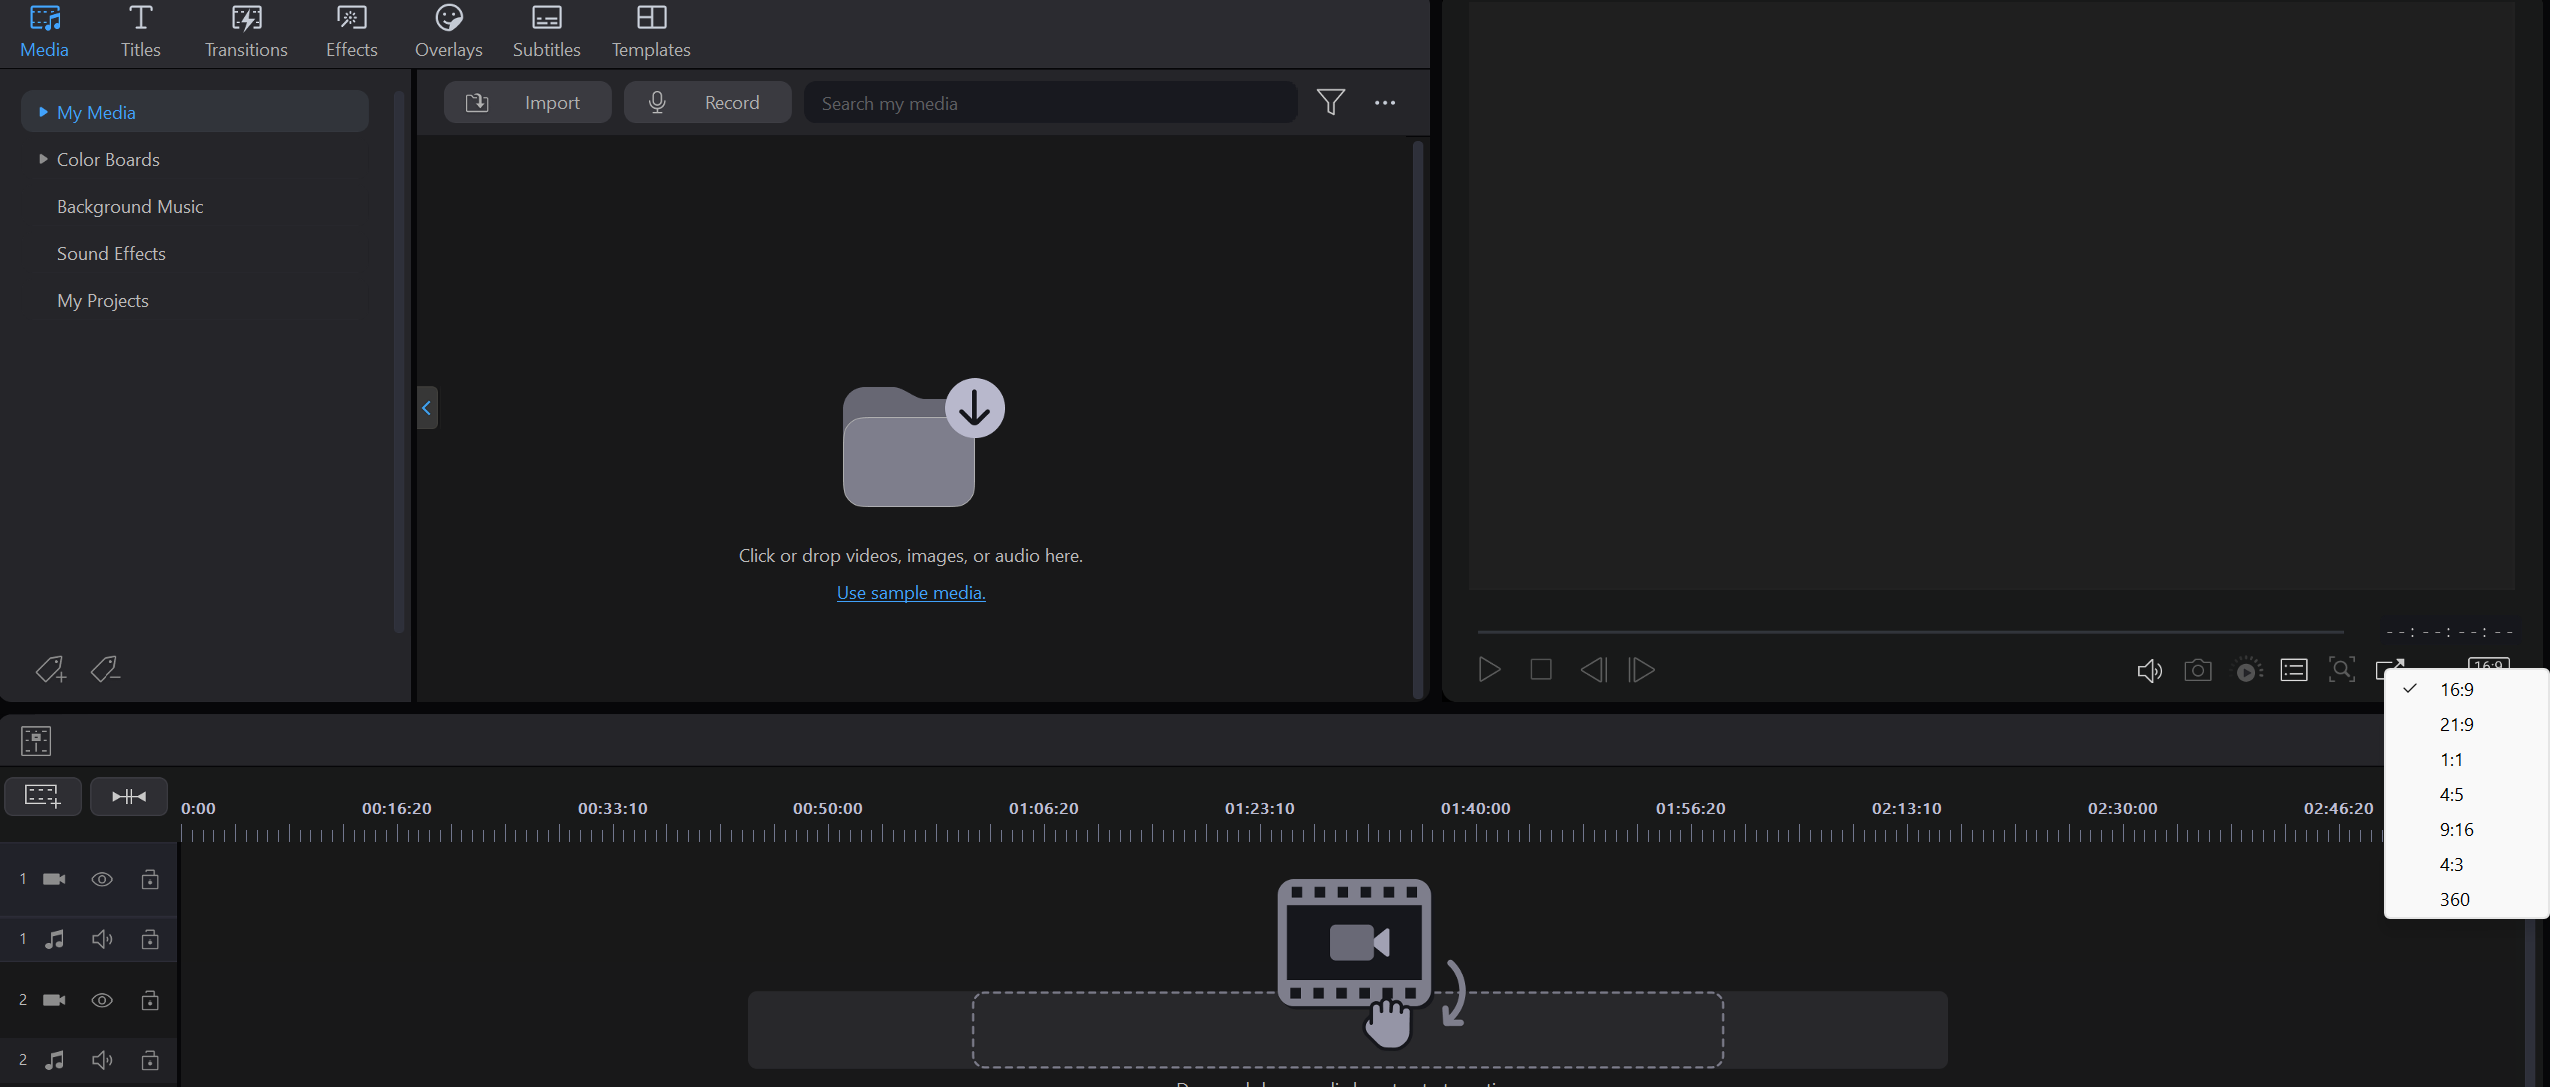Click audio track 1 music note icon
Viewport: 2550px width, 1087px height.
pyautogui.click(x=55, y=939)
